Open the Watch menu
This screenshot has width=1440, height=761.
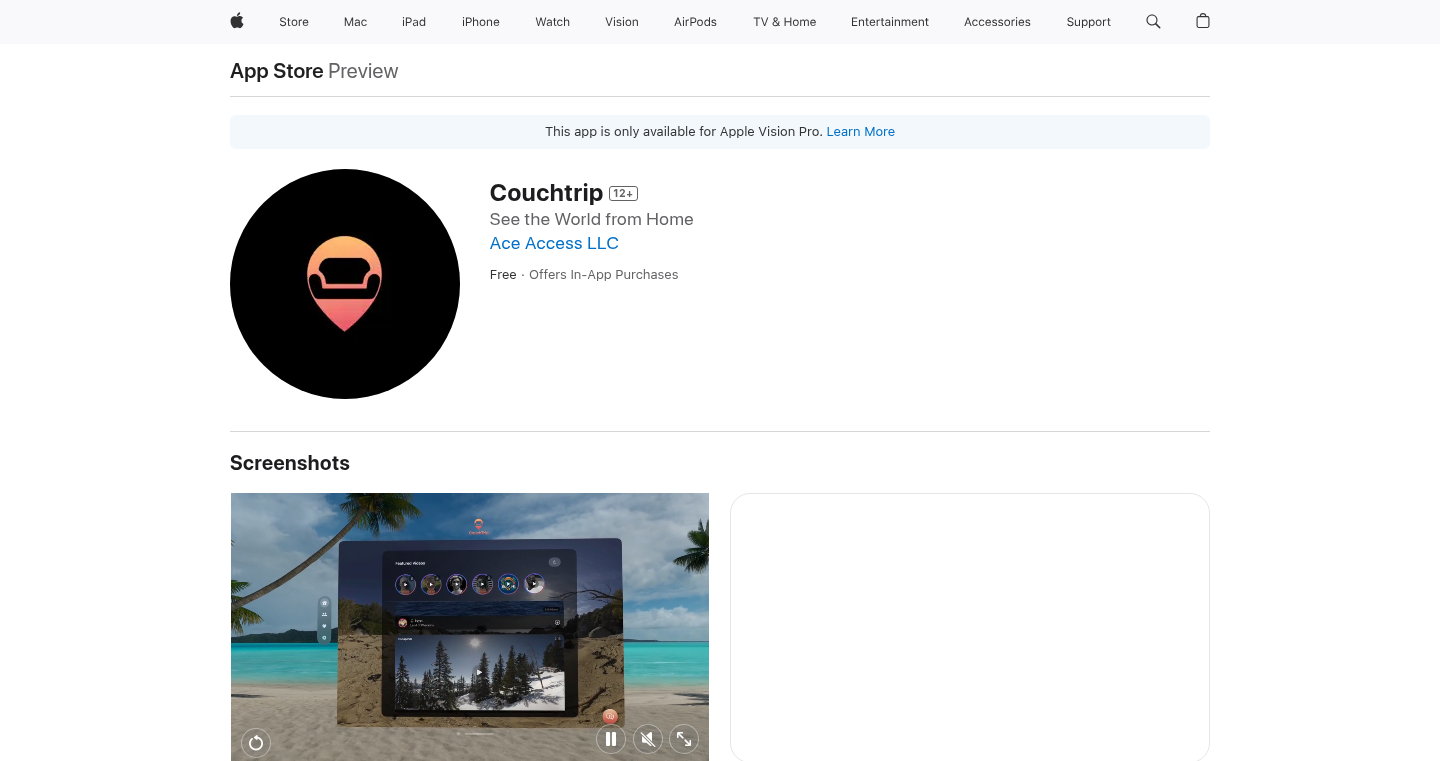(553, 22)
